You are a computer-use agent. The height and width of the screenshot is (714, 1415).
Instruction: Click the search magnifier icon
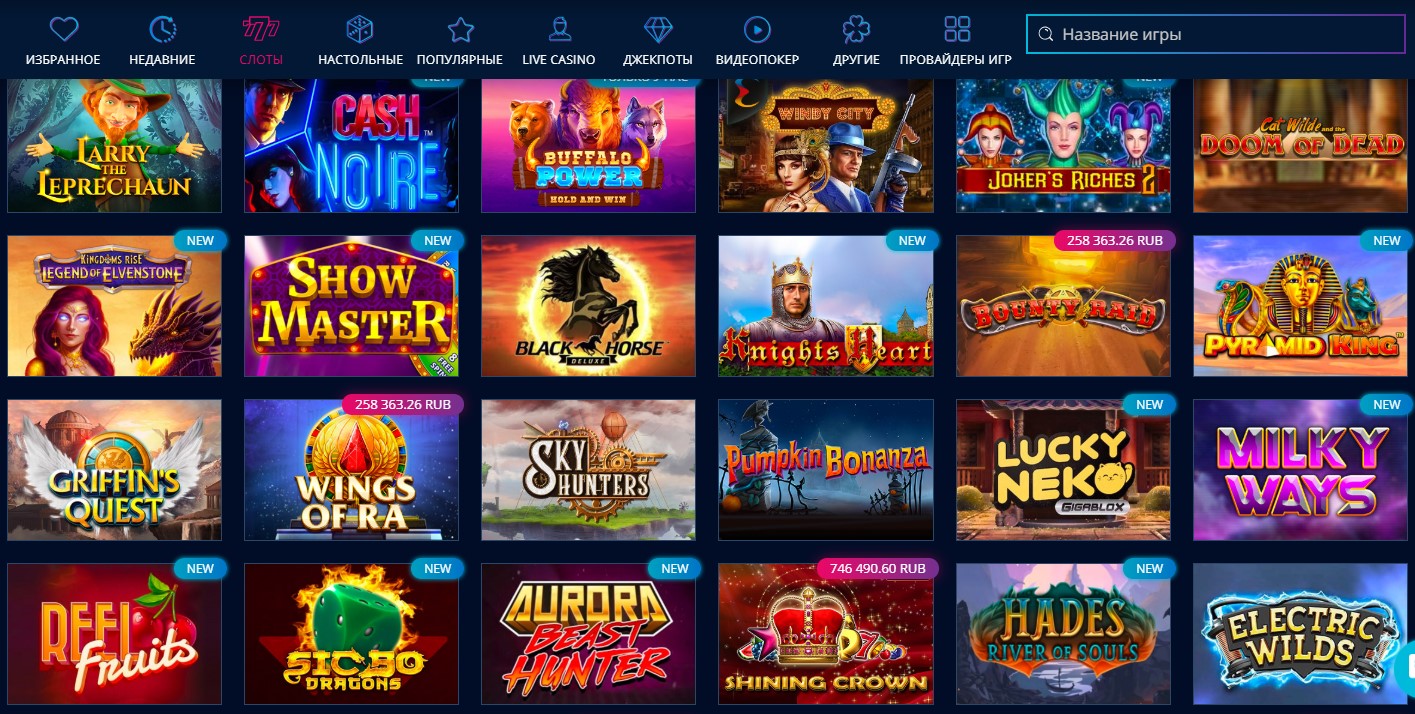[x=1046, y=34]
